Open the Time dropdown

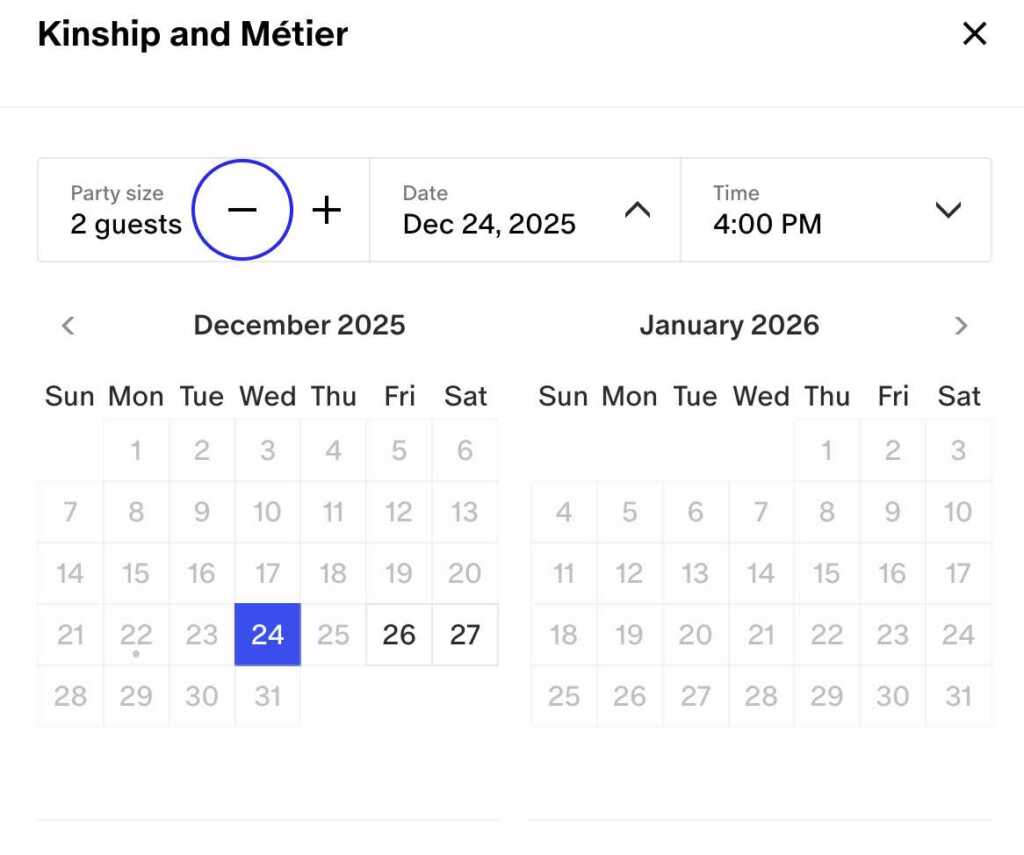pyautogui.click(x=947, y=210)
